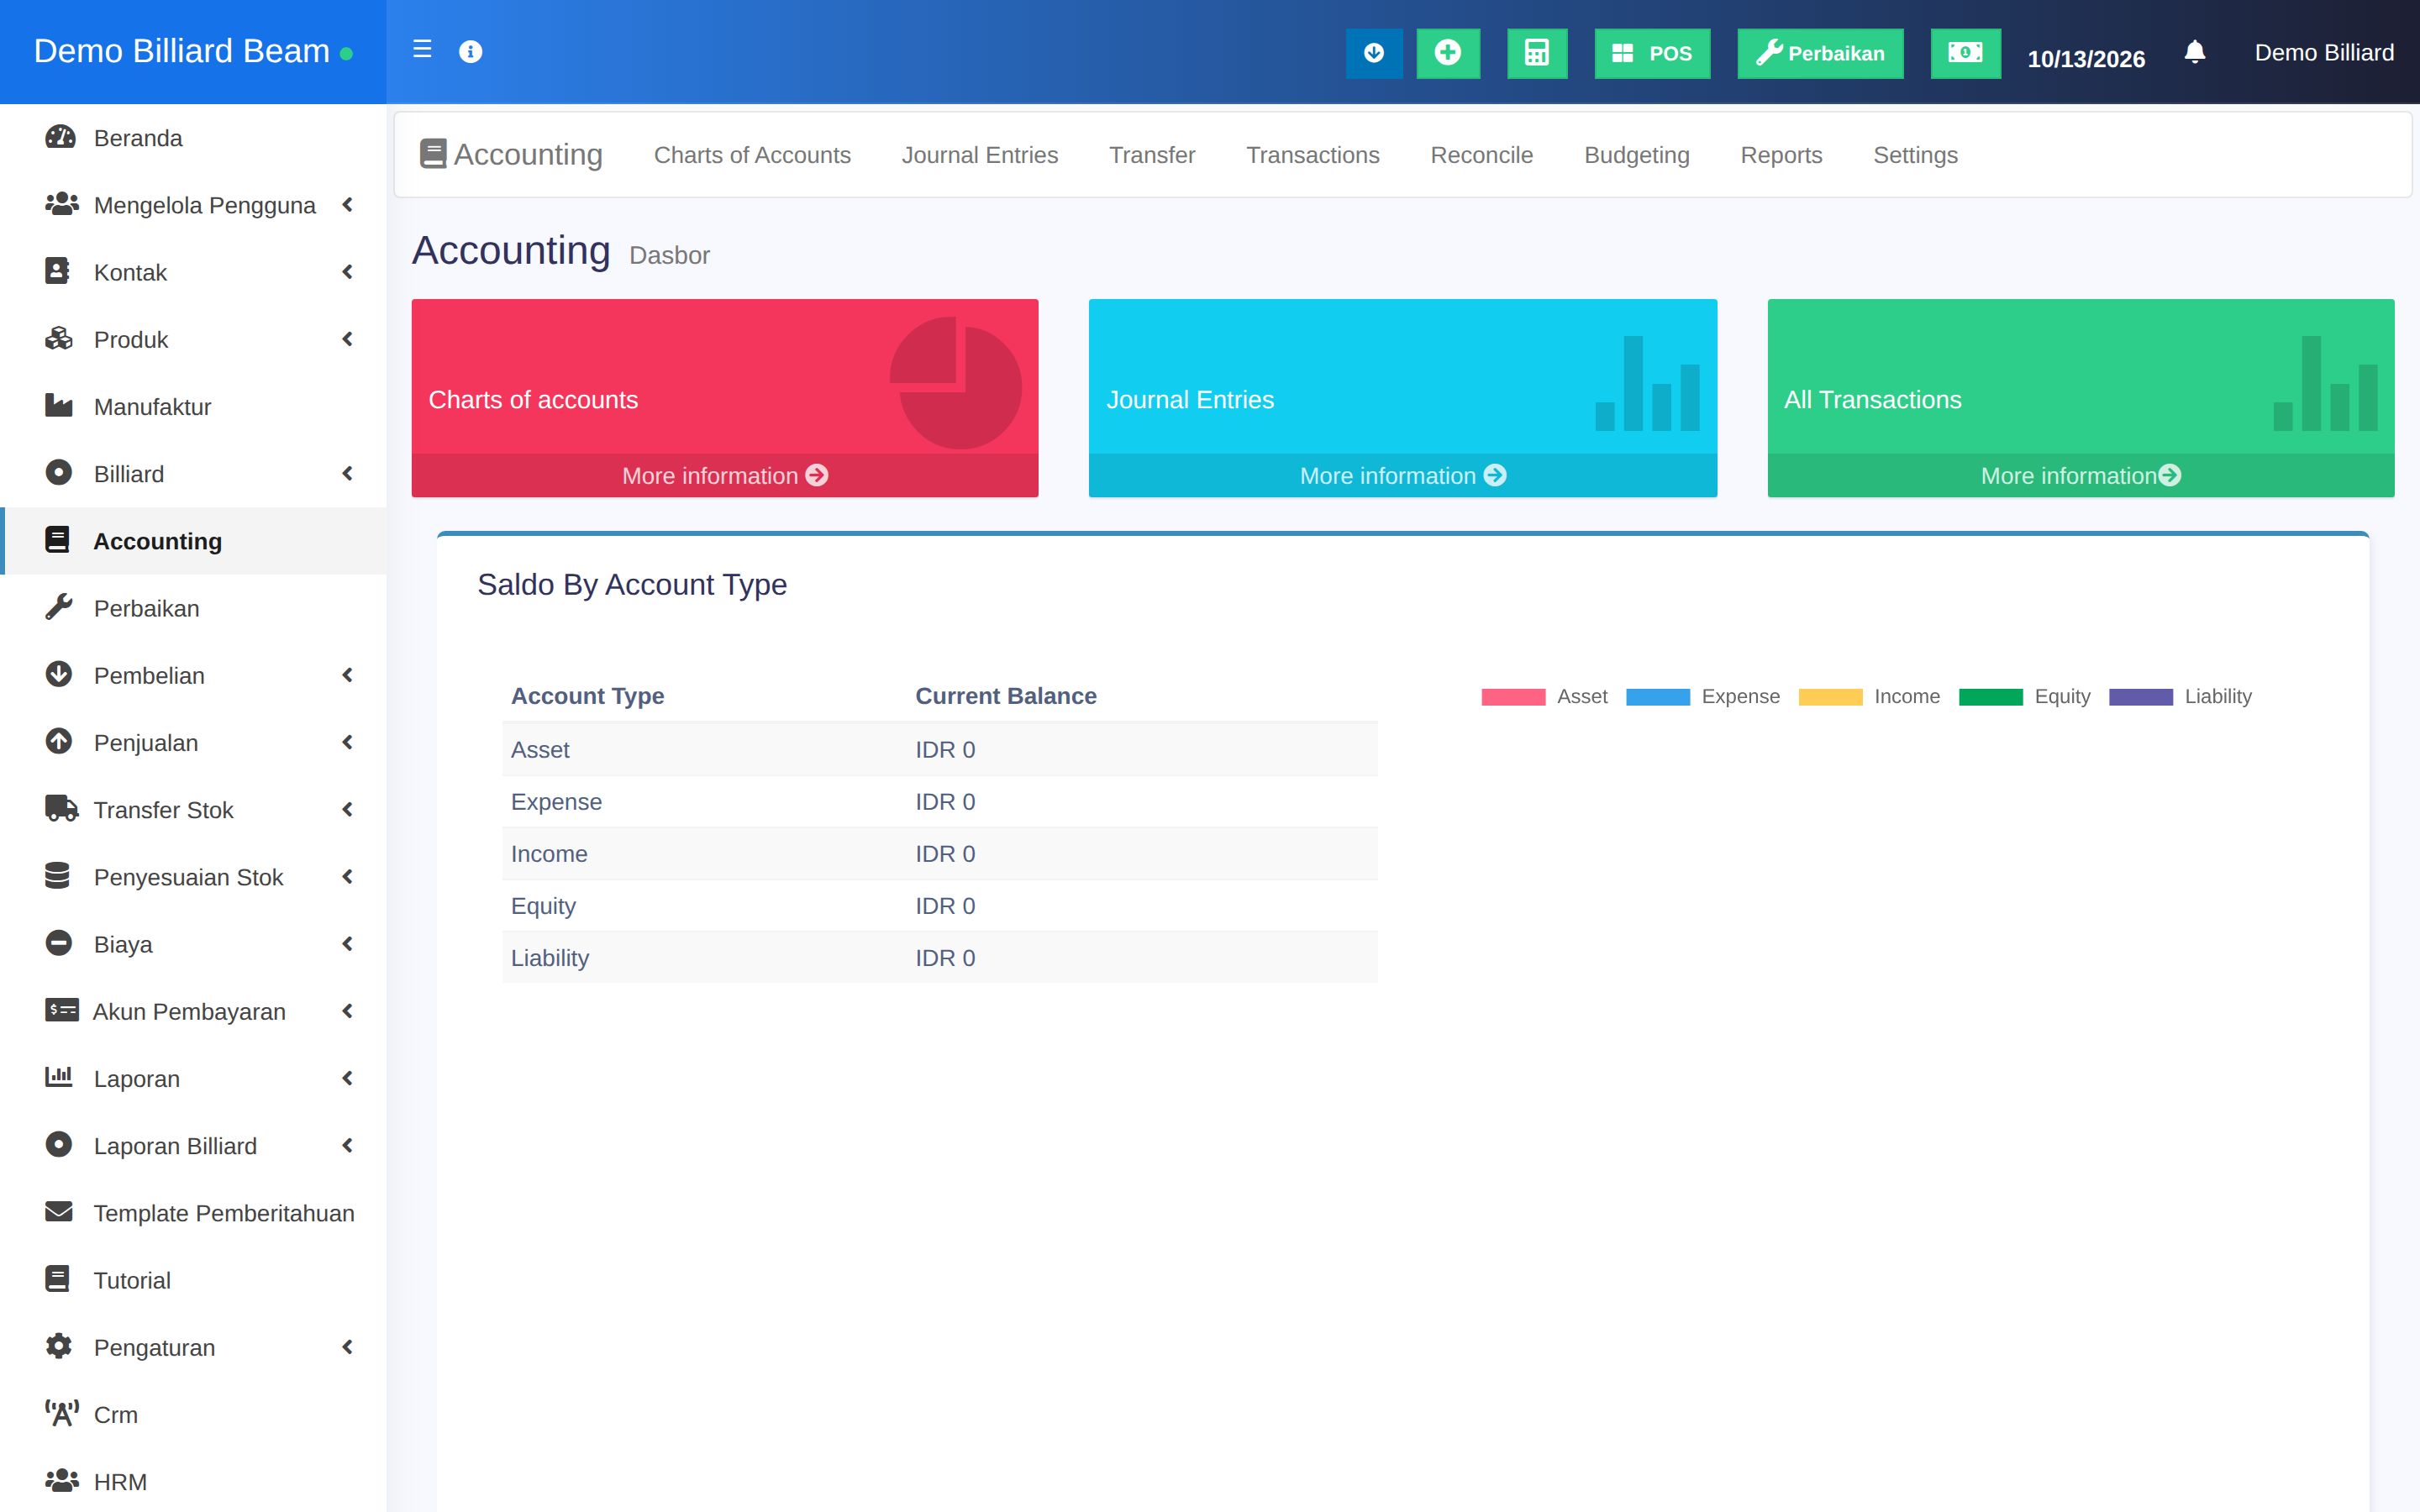The height and width of the screenshot is (1512, 2420).
Task: Click the HRM users icon
Action: [x=62, y=1480]
